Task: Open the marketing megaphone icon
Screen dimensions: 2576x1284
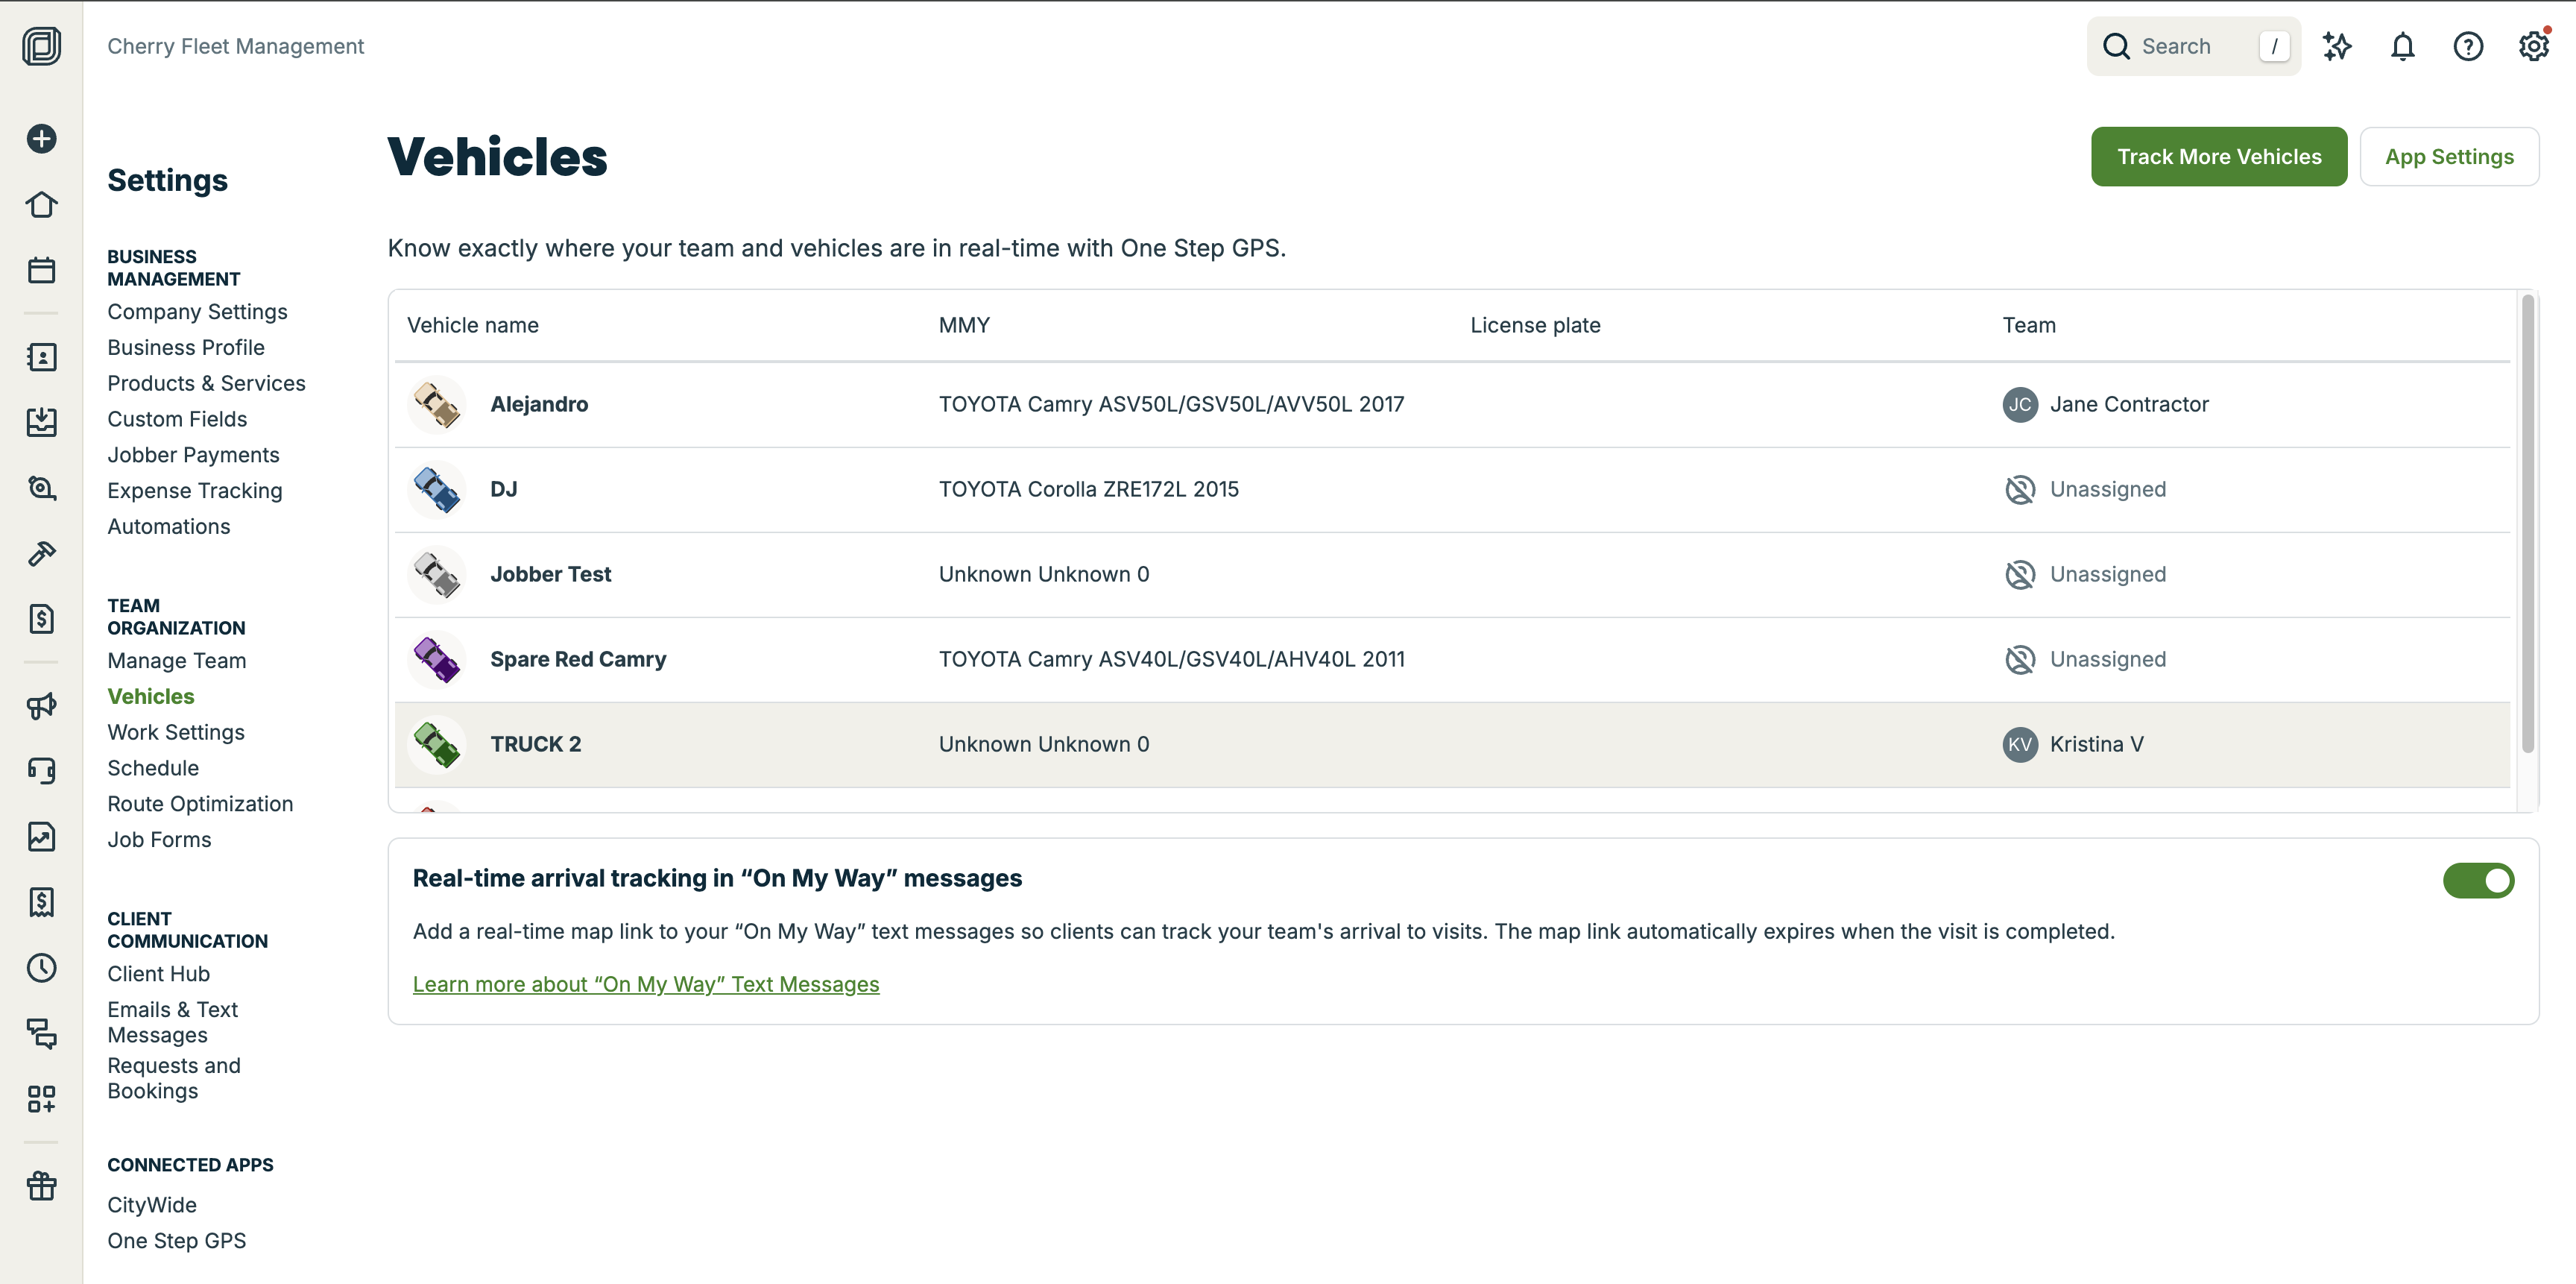Action: pyautogui.click(x=41, y=706)
